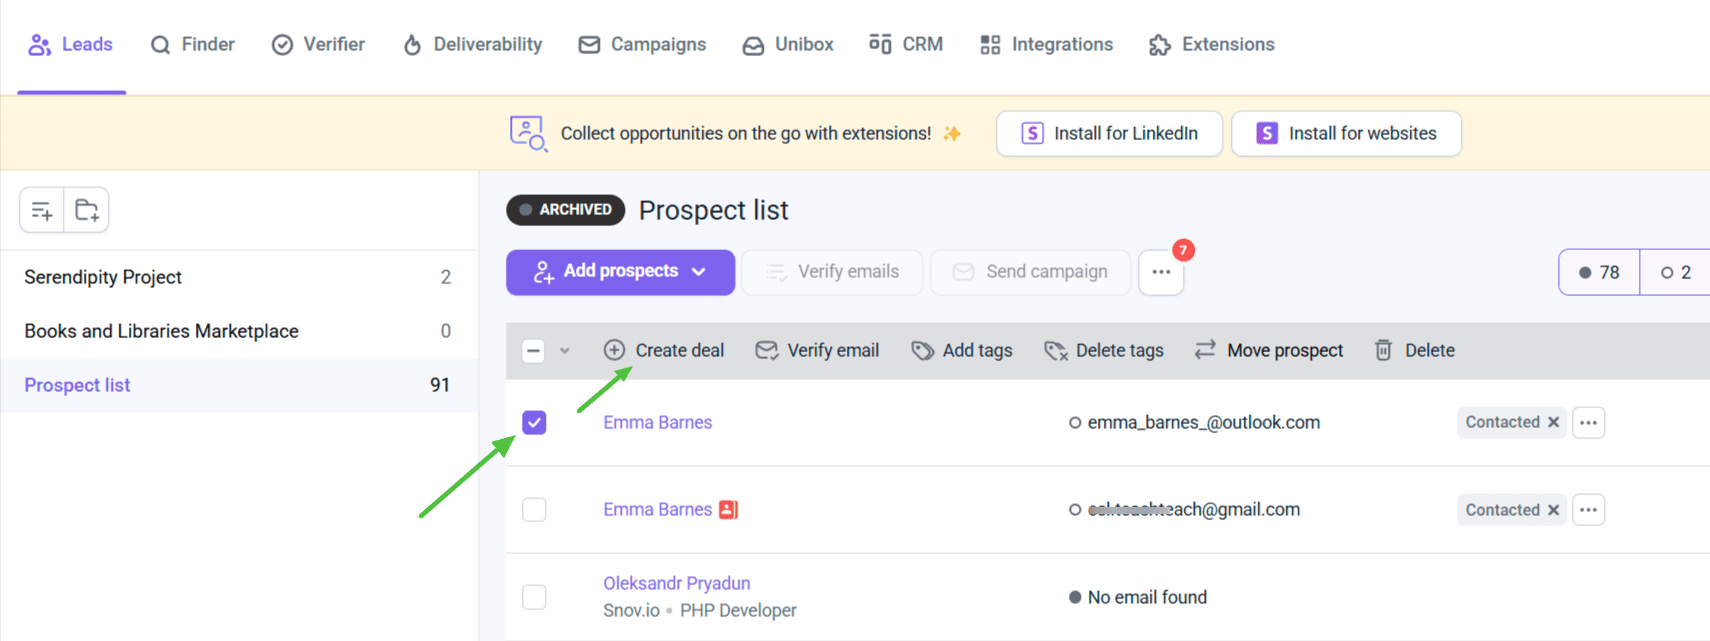This screenshot has height=641, width=1710.
Task: Click Install for LinkedIn button
Action: [x=1109, y=133]
